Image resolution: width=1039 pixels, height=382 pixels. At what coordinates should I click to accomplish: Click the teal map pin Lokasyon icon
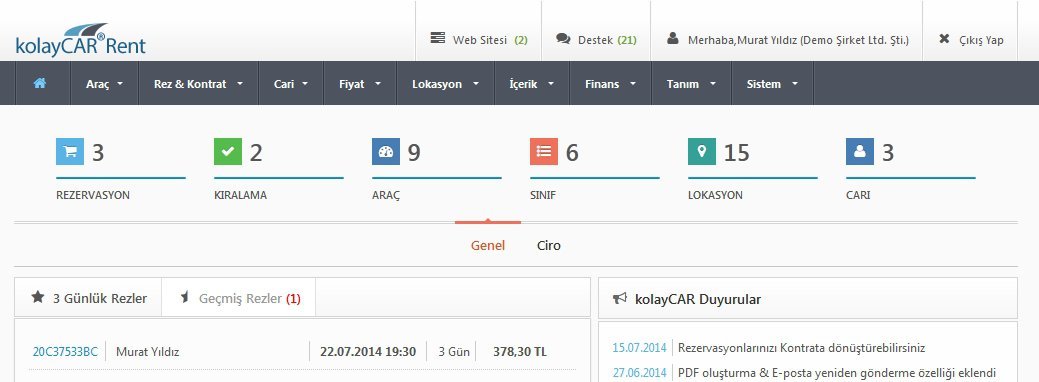[702, 151]
